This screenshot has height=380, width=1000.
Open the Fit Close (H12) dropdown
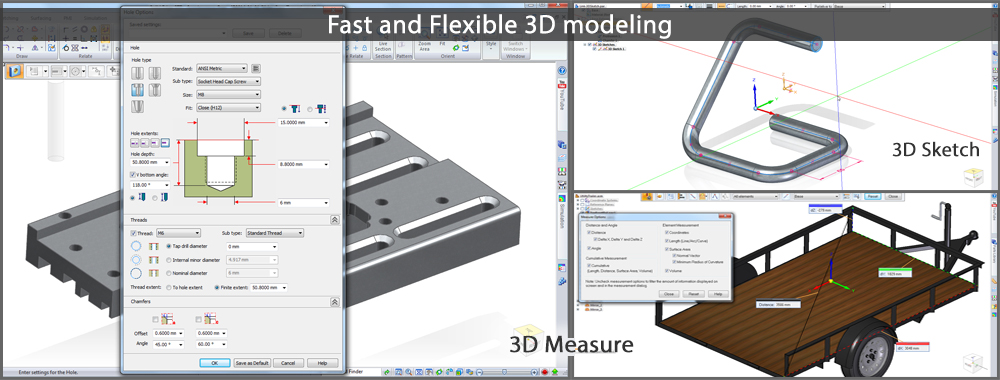228,108
